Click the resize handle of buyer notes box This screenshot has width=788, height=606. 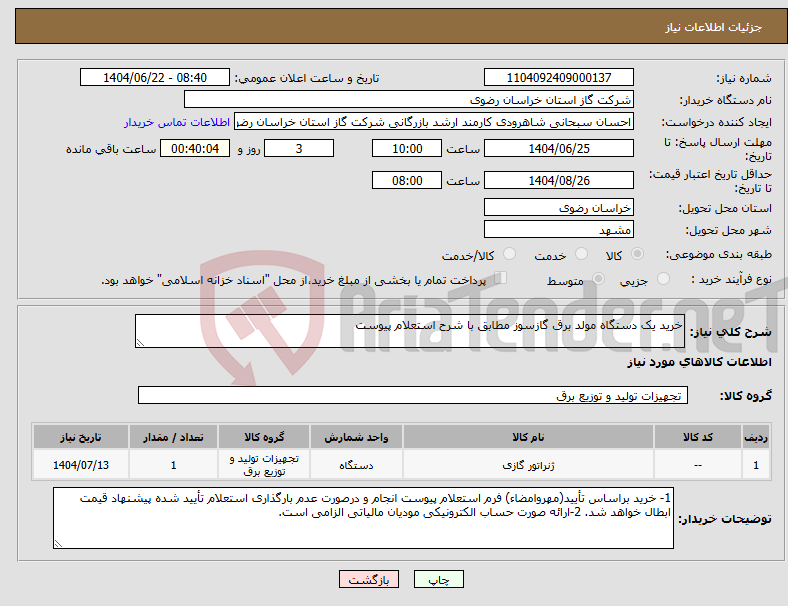click(x=58, y=544)
